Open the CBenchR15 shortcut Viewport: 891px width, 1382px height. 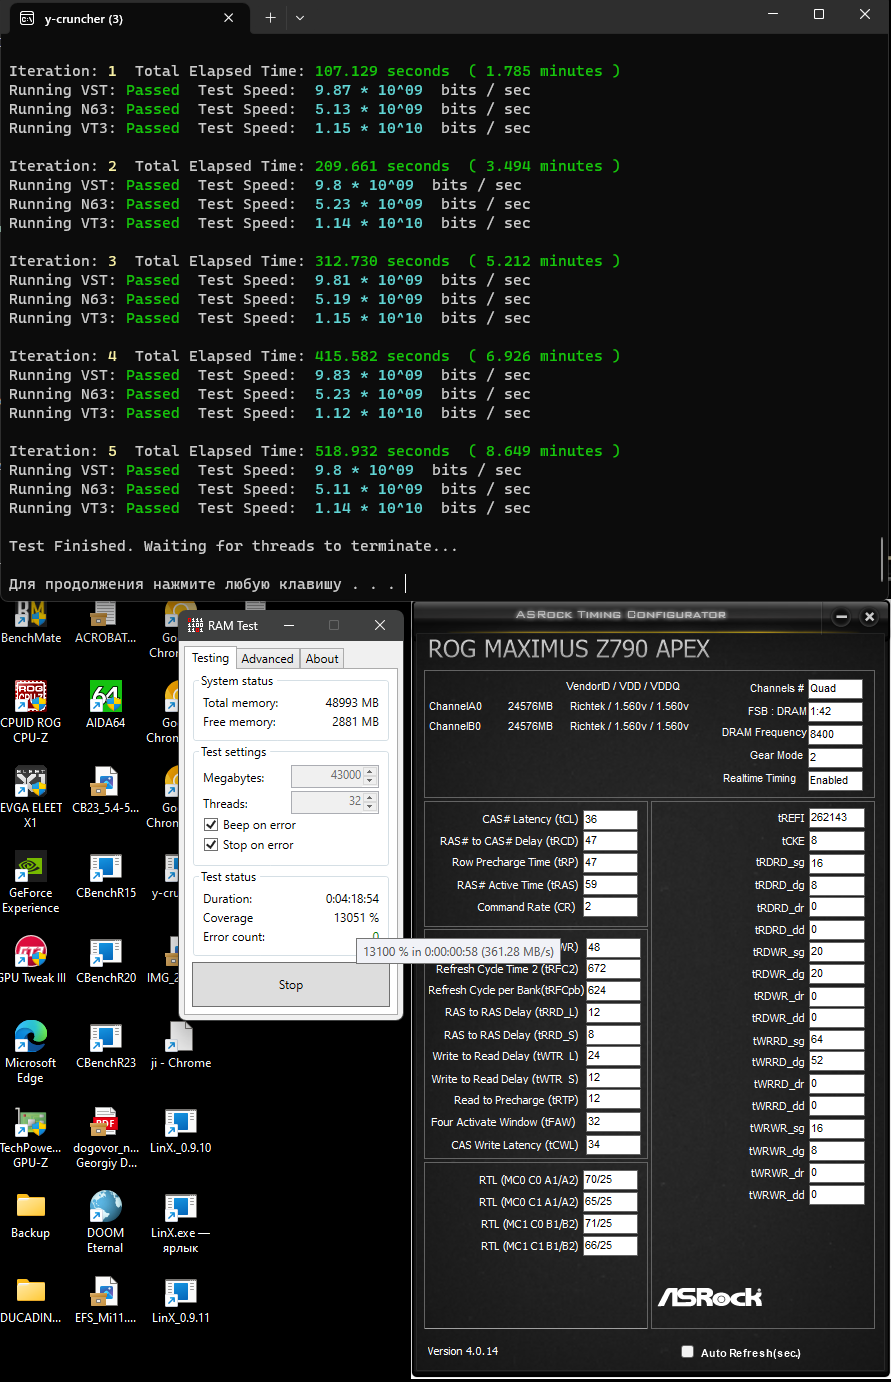point(105,875)
